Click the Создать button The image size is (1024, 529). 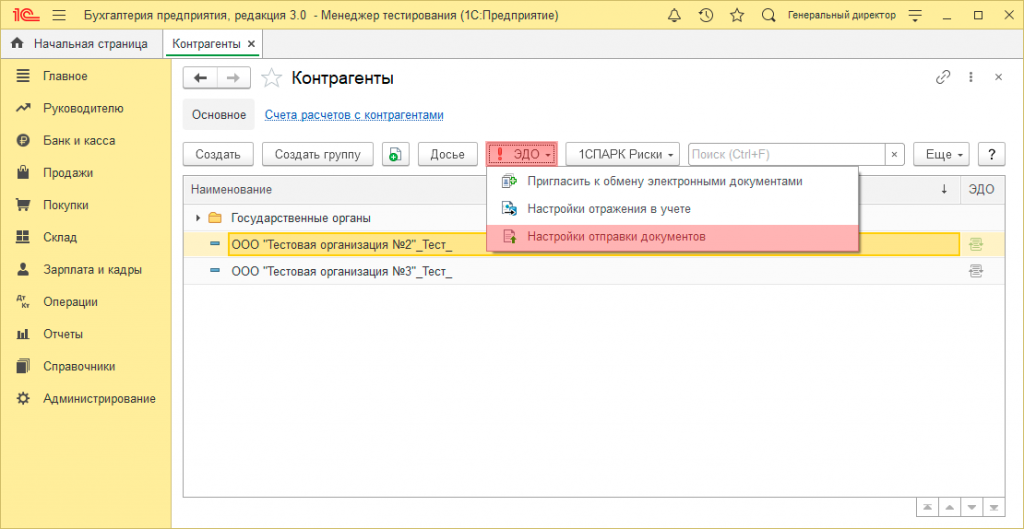coord(218,154)
